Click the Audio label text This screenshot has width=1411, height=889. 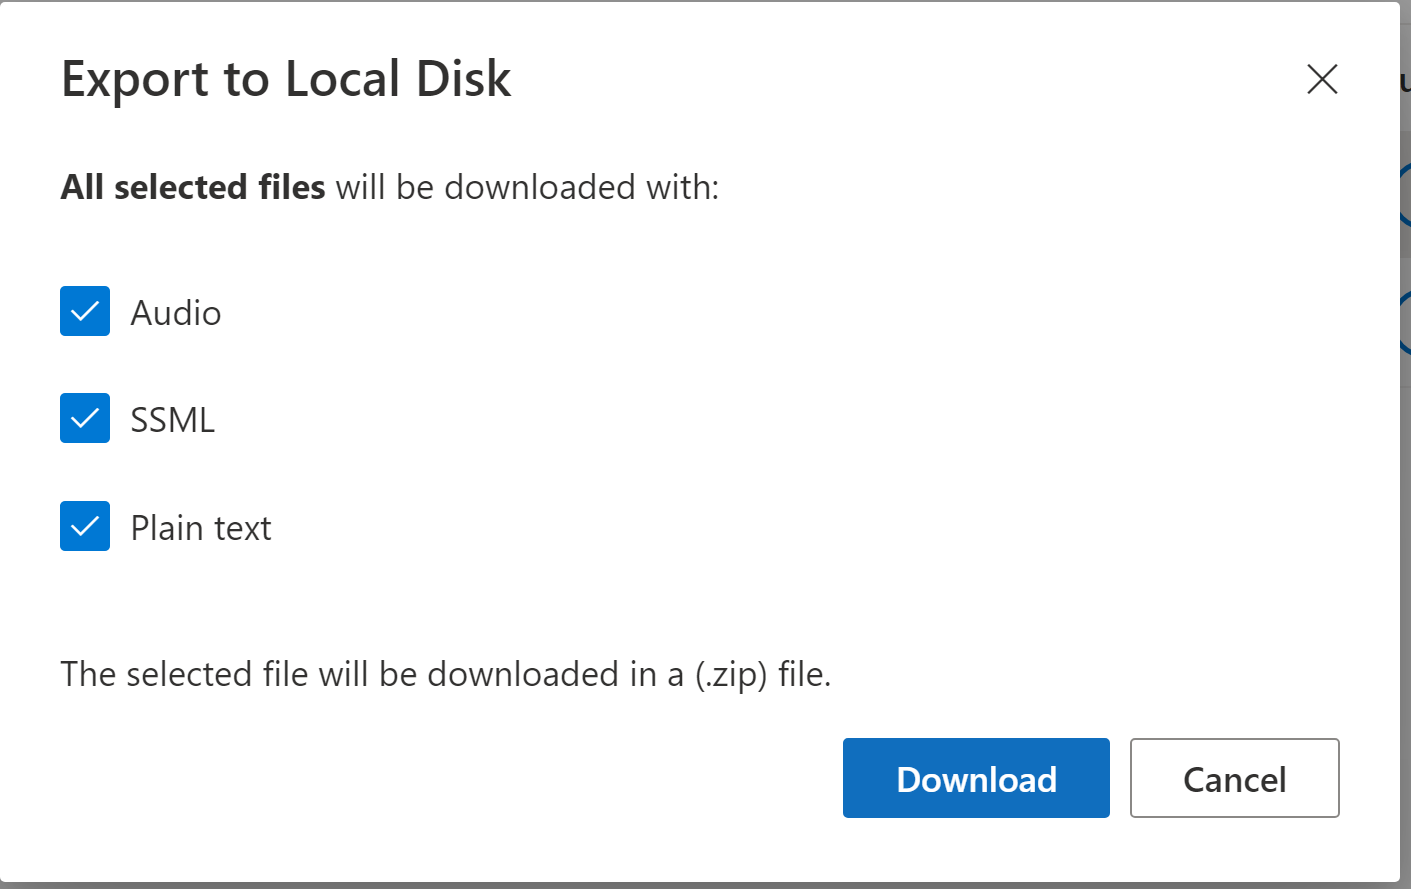tap(176, 313)
